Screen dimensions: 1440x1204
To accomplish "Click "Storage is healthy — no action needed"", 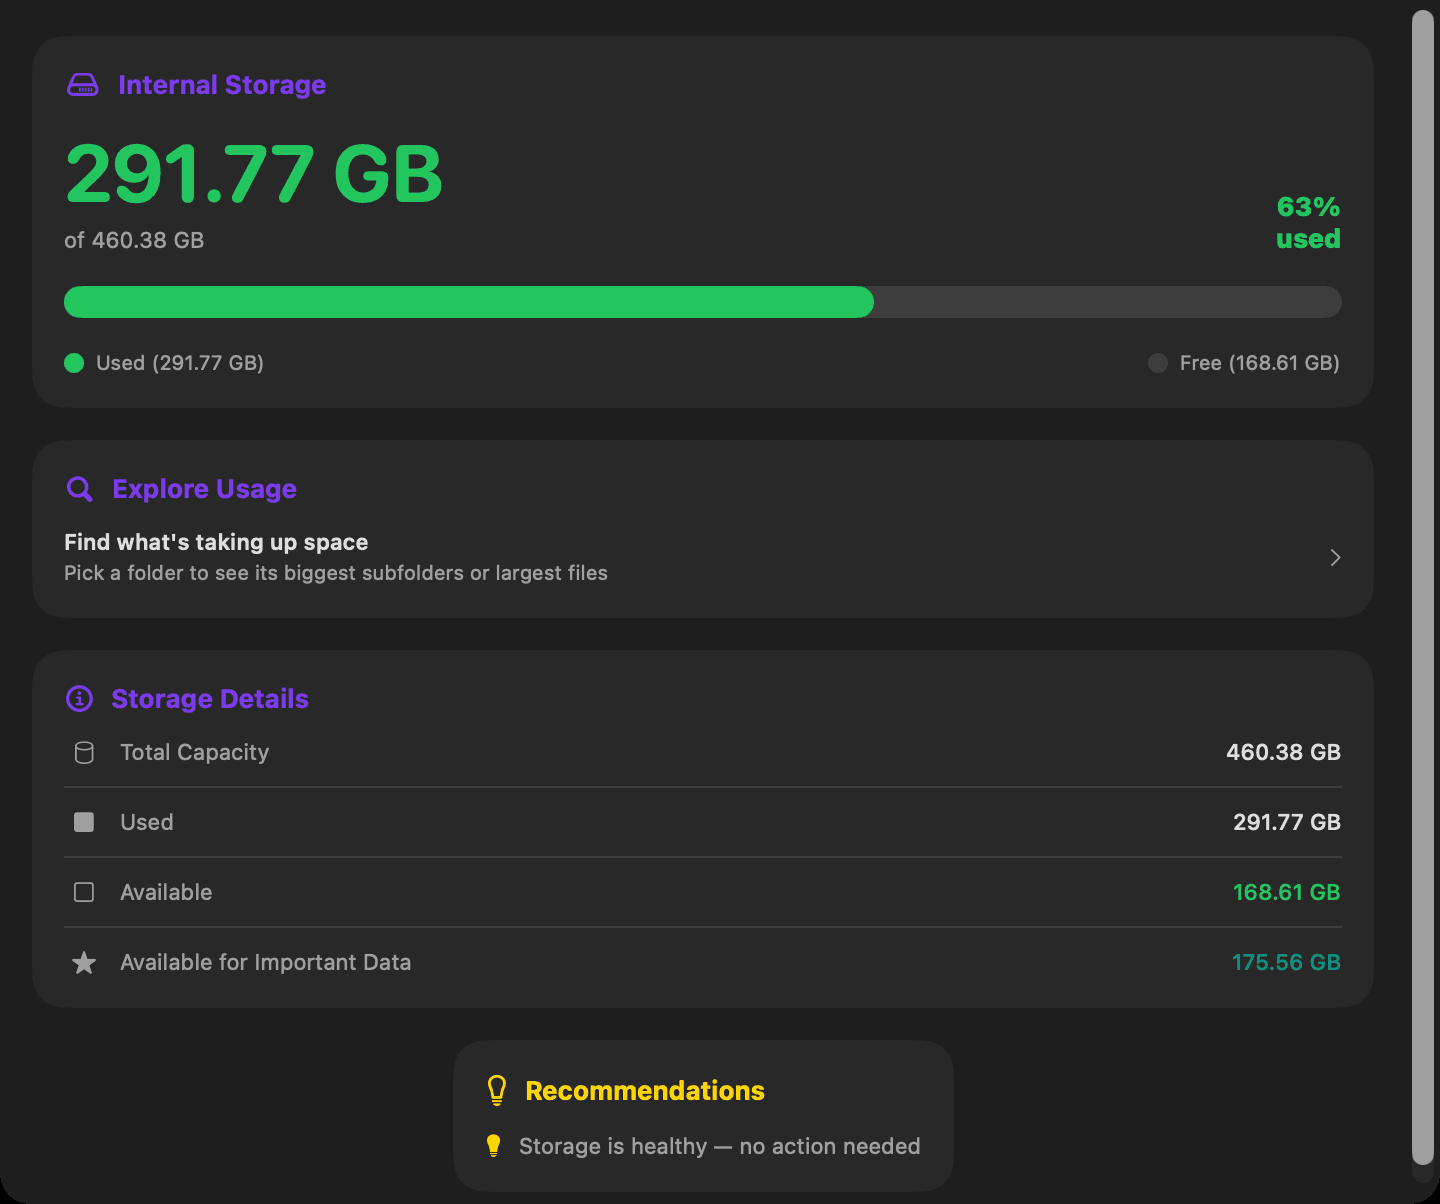I will [720, 1146].
